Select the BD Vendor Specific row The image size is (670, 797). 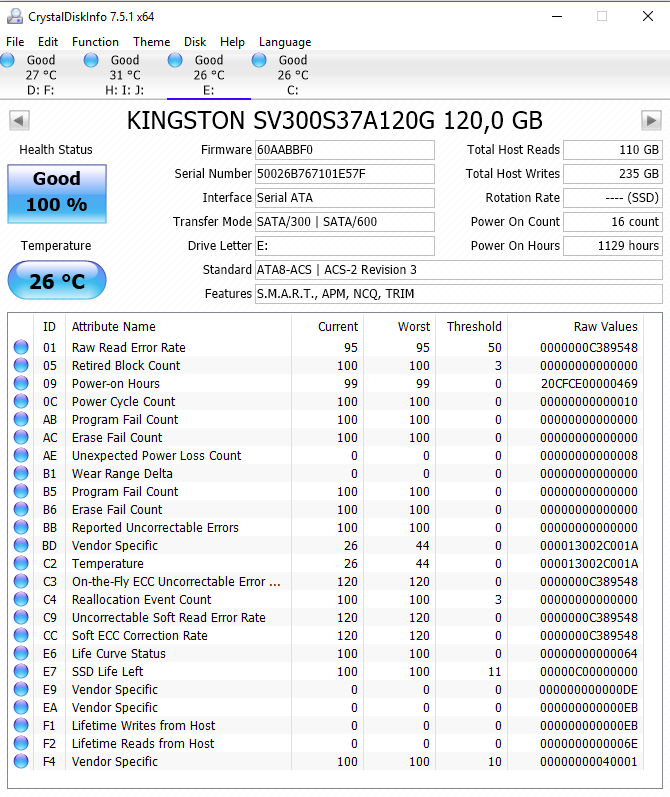[x=326, y=545]
